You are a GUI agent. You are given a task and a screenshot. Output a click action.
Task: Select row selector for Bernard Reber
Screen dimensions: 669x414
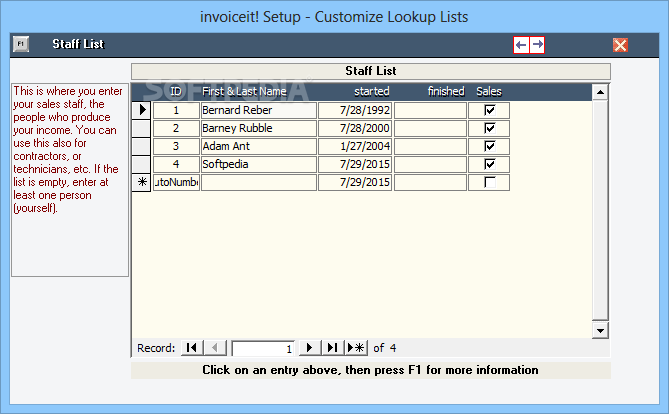pos(141,110)
